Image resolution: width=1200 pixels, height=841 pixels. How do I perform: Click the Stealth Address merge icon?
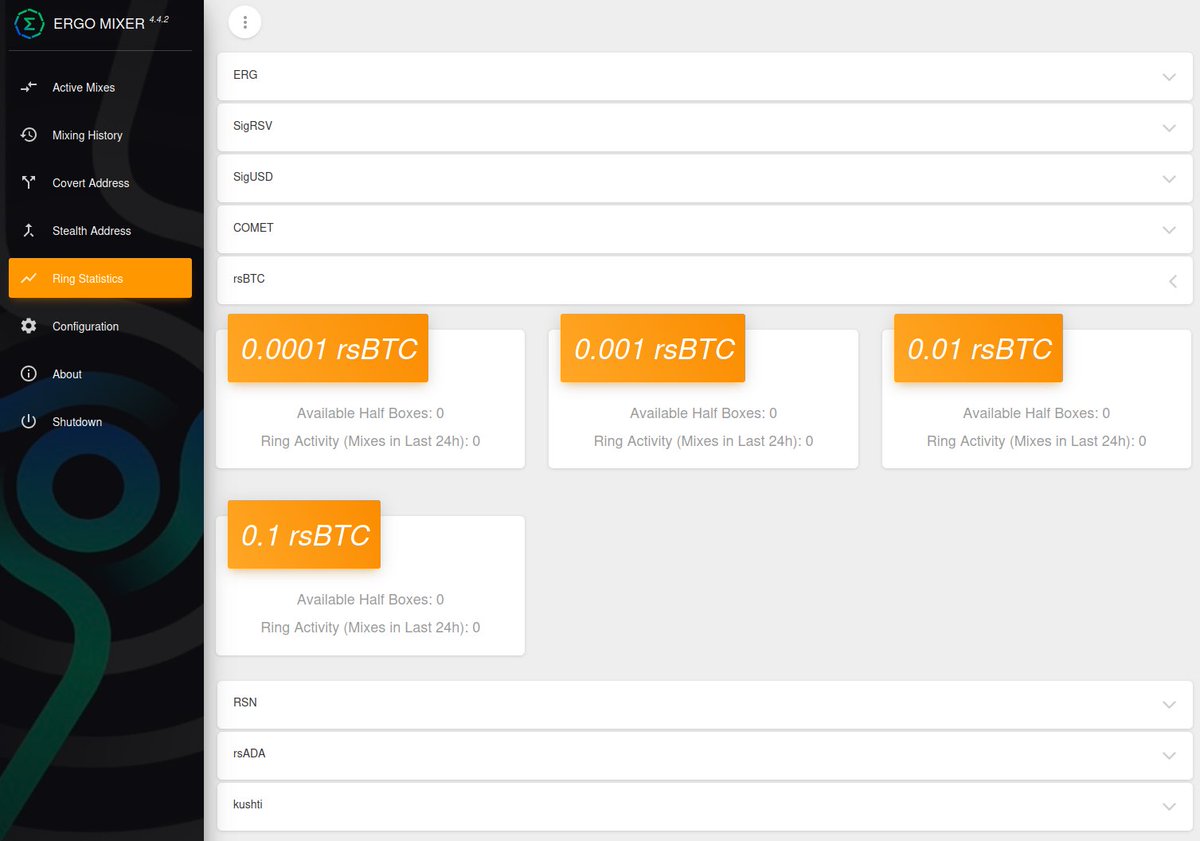point(29,231)
